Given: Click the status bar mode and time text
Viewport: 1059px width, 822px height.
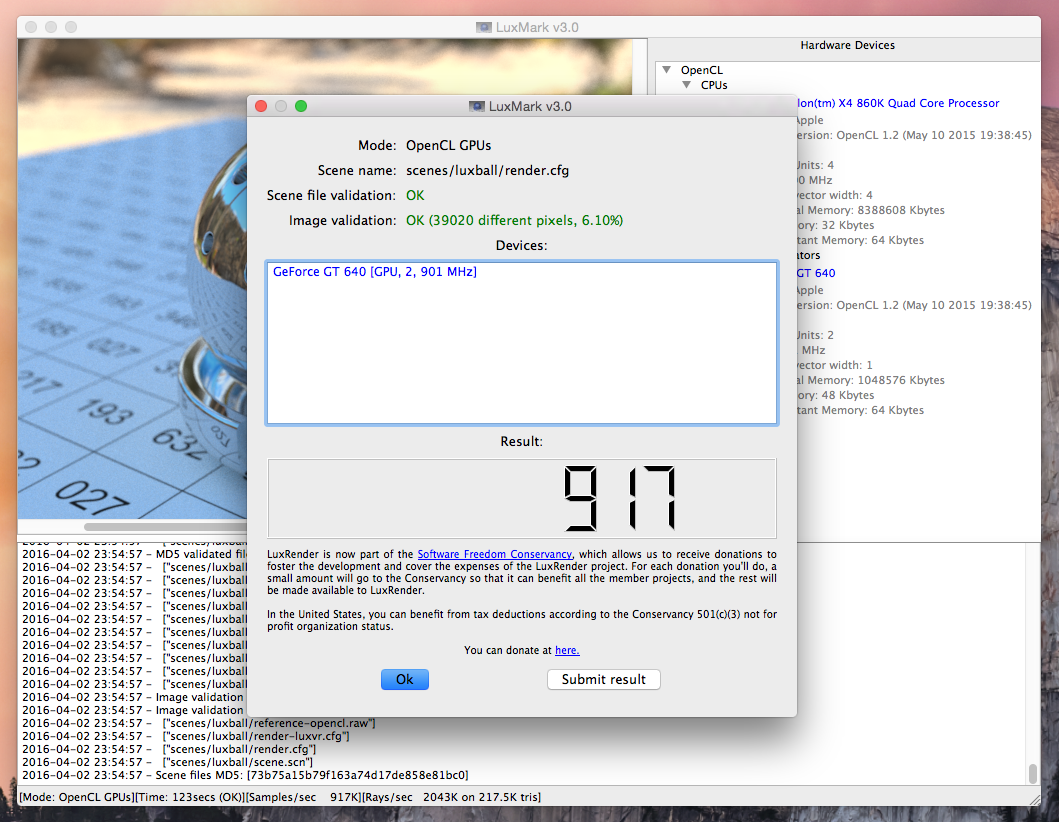Looking at the screenshot, I should (x=131, y=797).
